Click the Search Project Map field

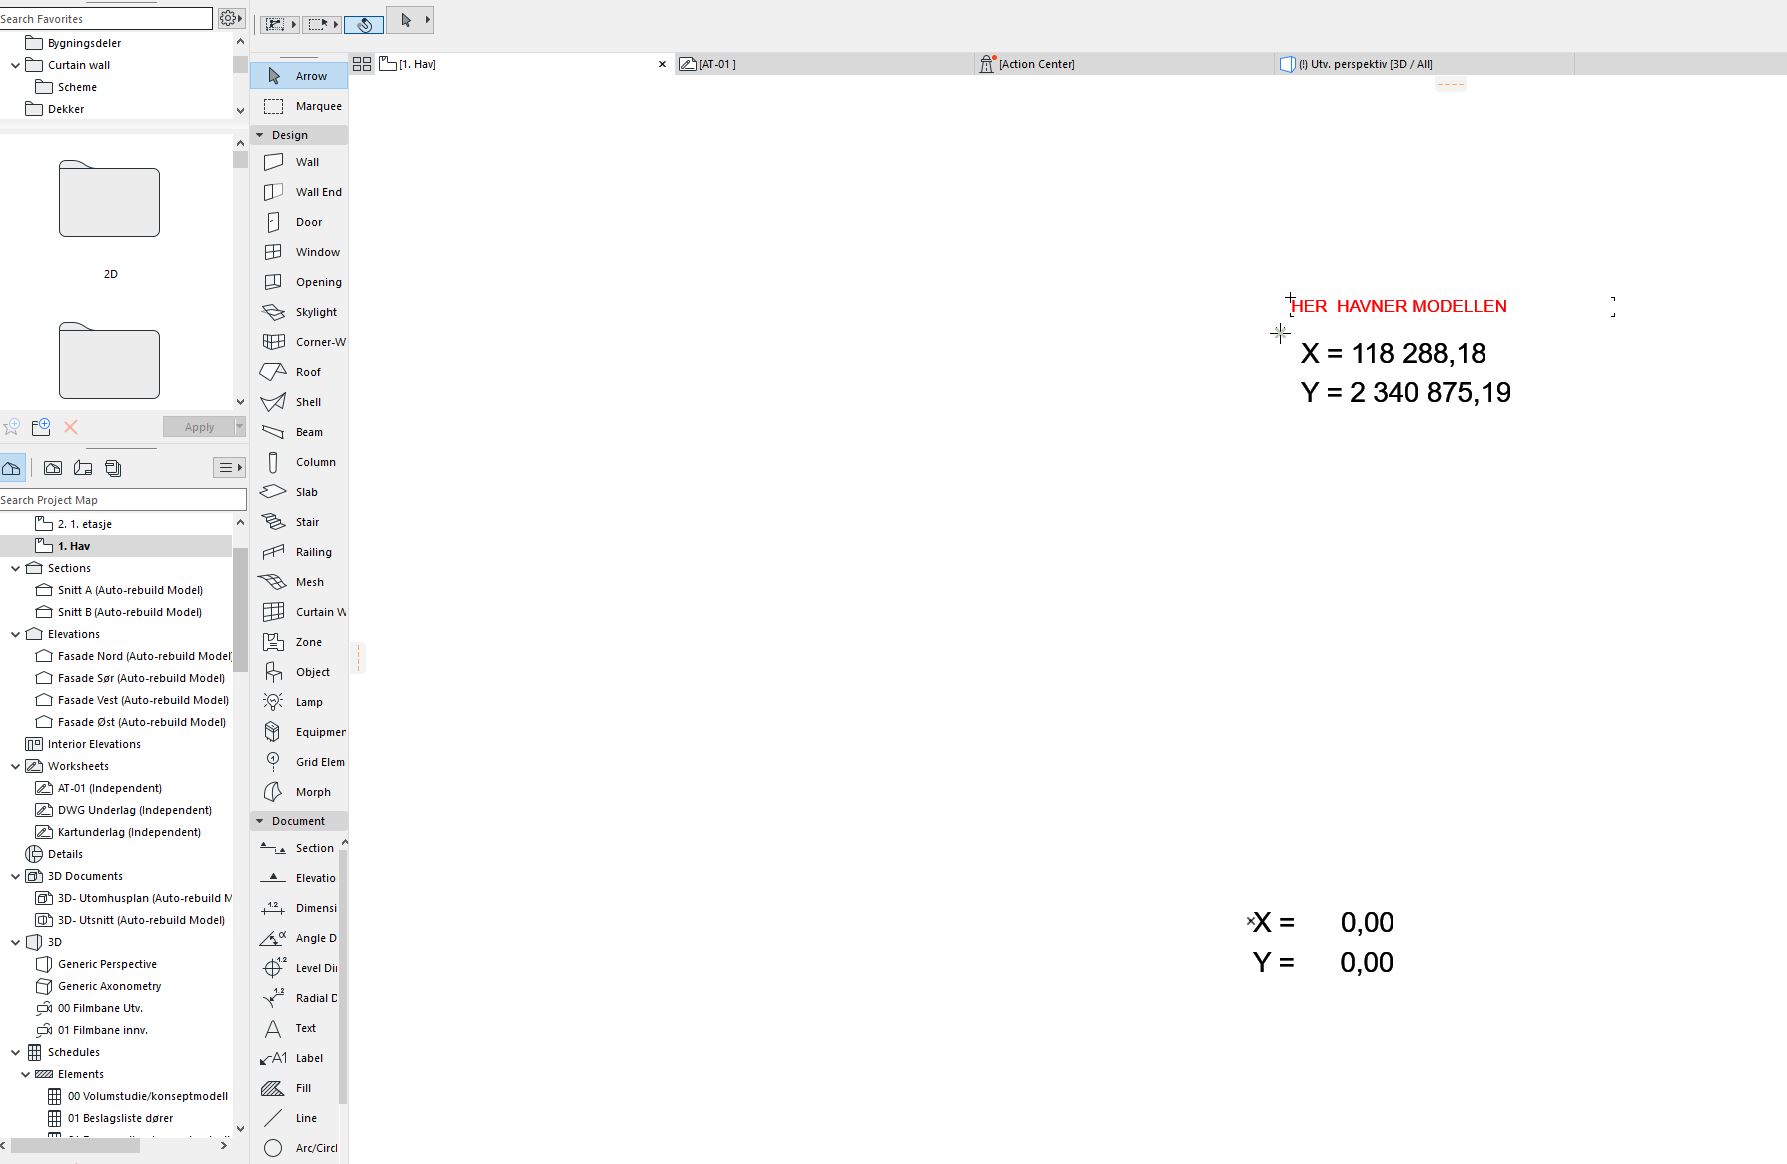click(x=122, y=500)
